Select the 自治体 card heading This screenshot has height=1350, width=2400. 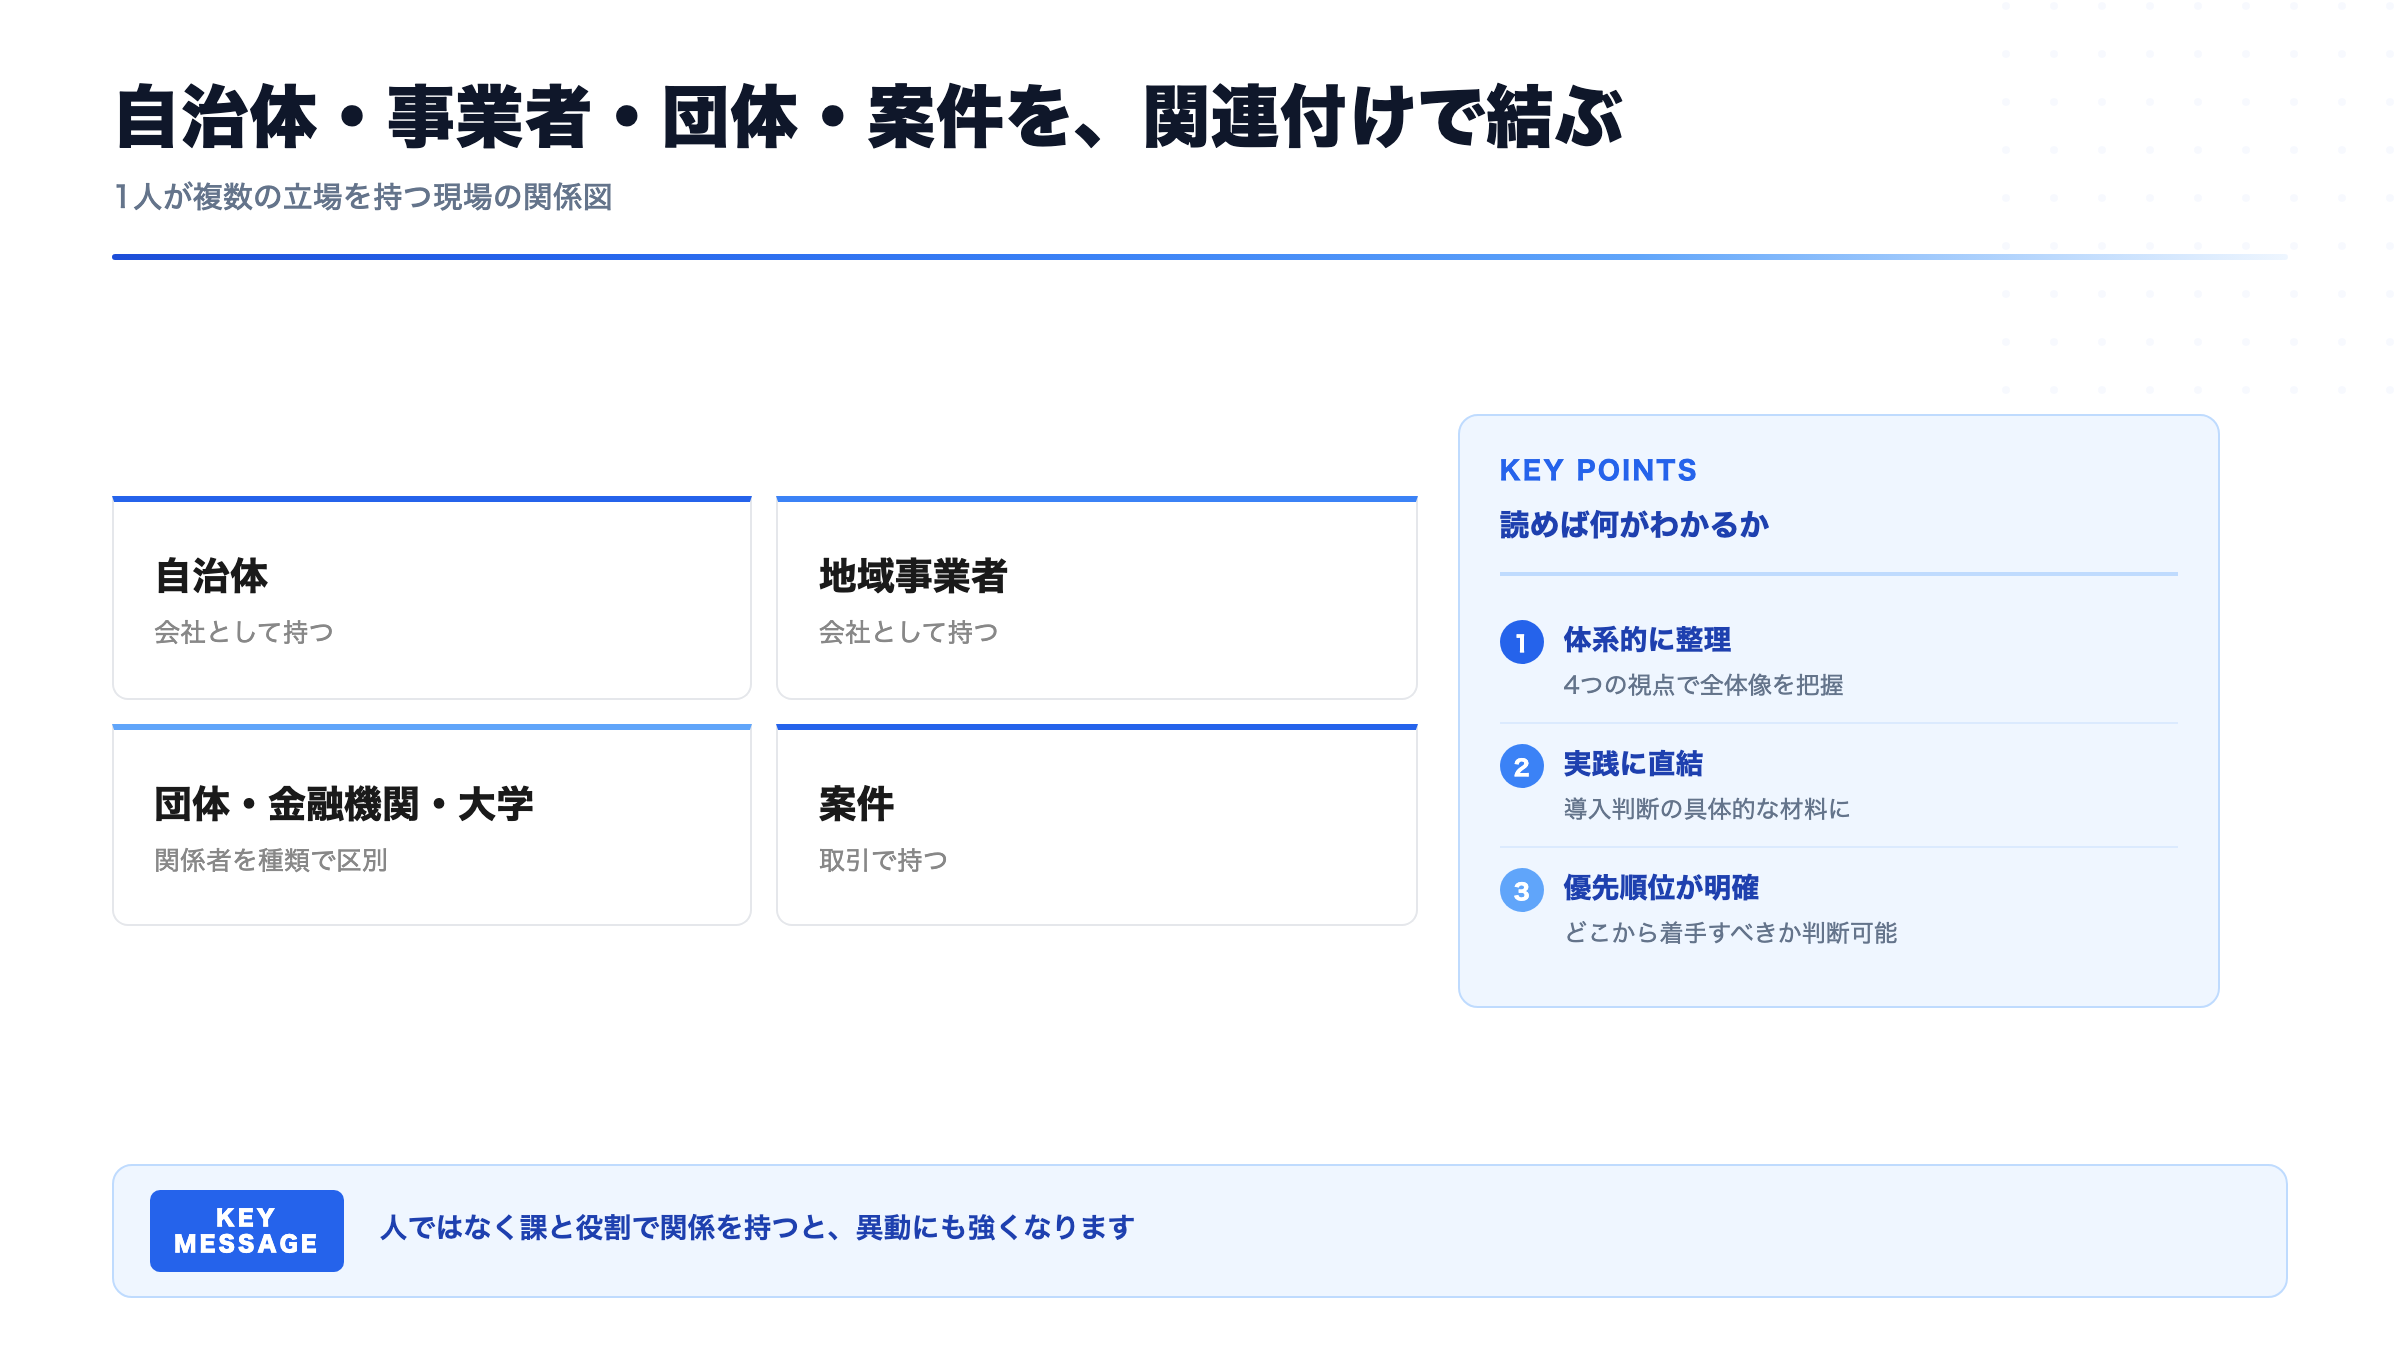[211, 576]
